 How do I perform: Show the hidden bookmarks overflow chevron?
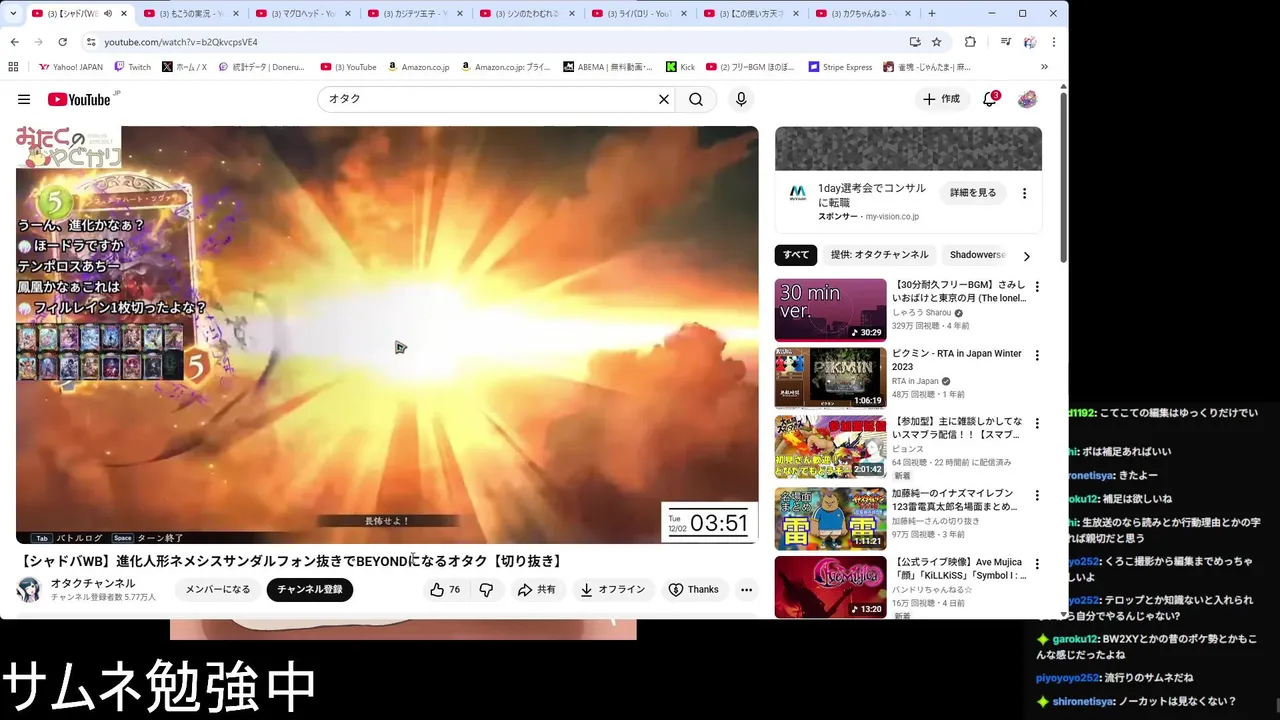point(1044,67)
